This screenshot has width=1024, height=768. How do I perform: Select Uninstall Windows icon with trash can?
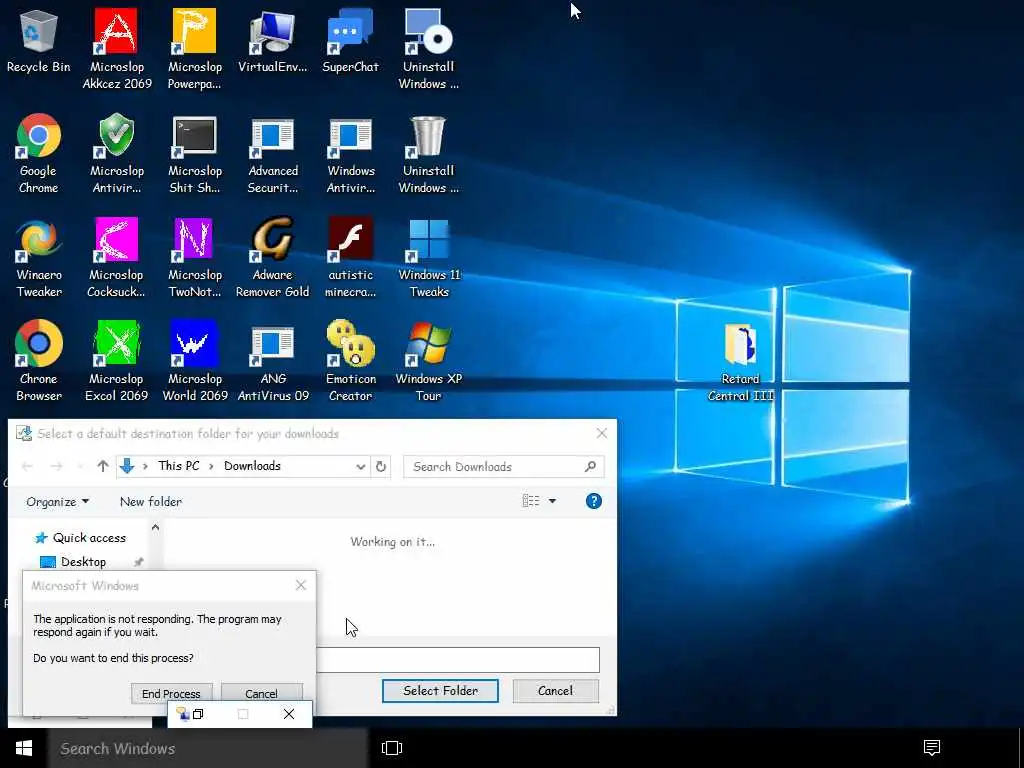(428, 153)
